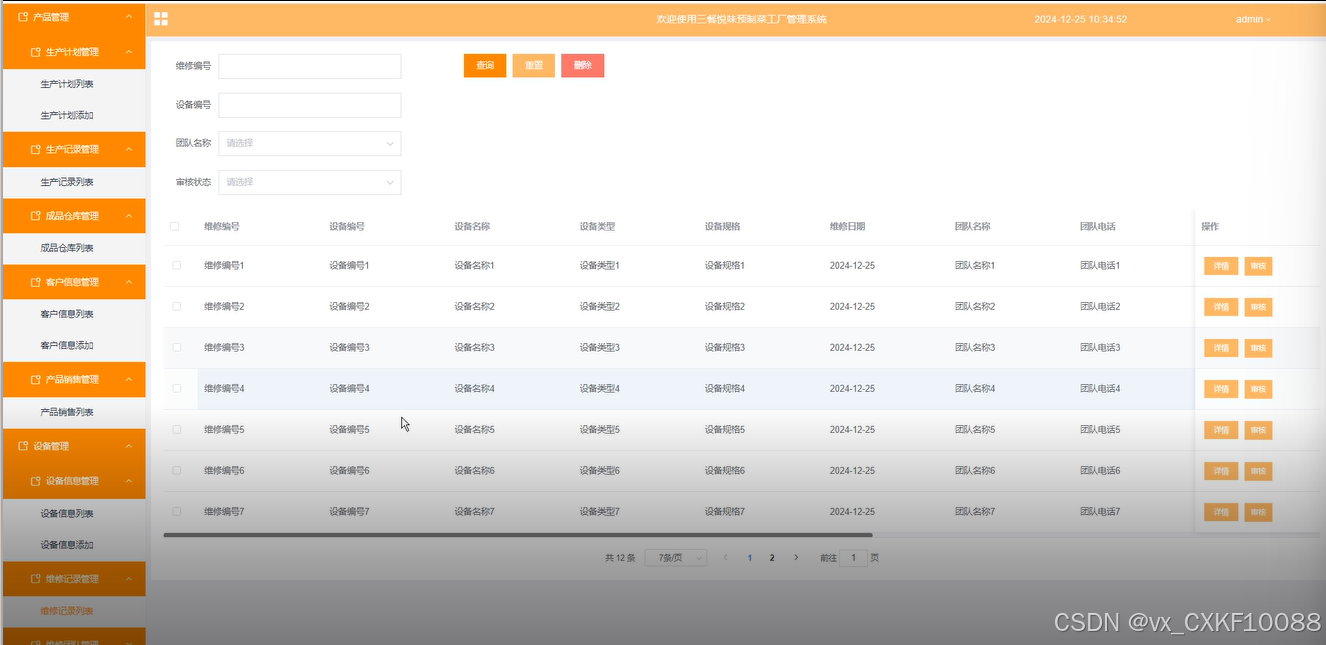
Task: Collapse the 设备管理 section chevron
Action: point(128,446)
